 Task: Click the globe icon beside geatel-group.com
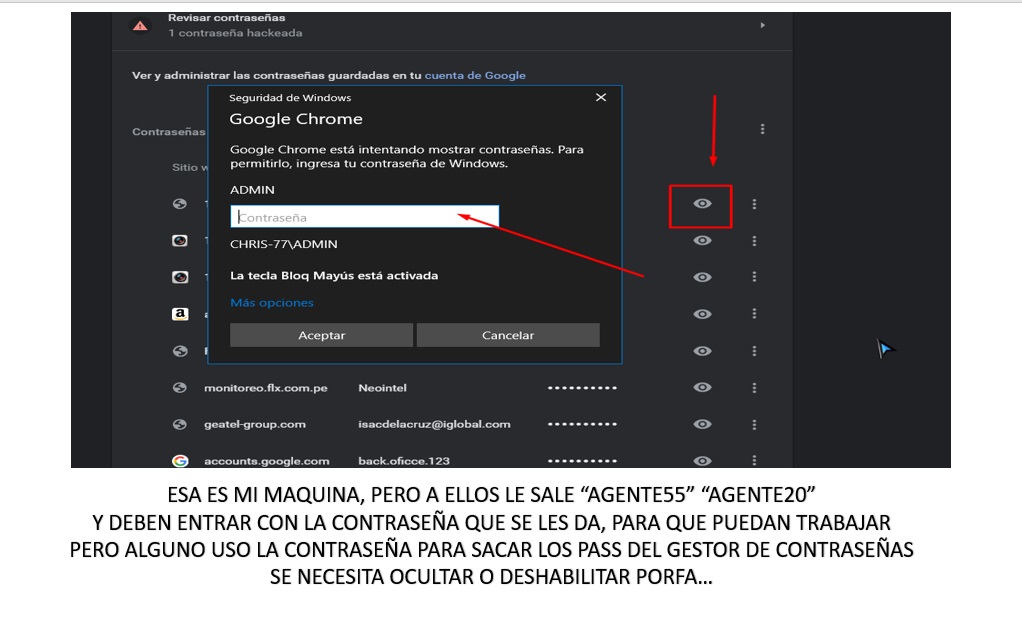[x=180, y=424]
